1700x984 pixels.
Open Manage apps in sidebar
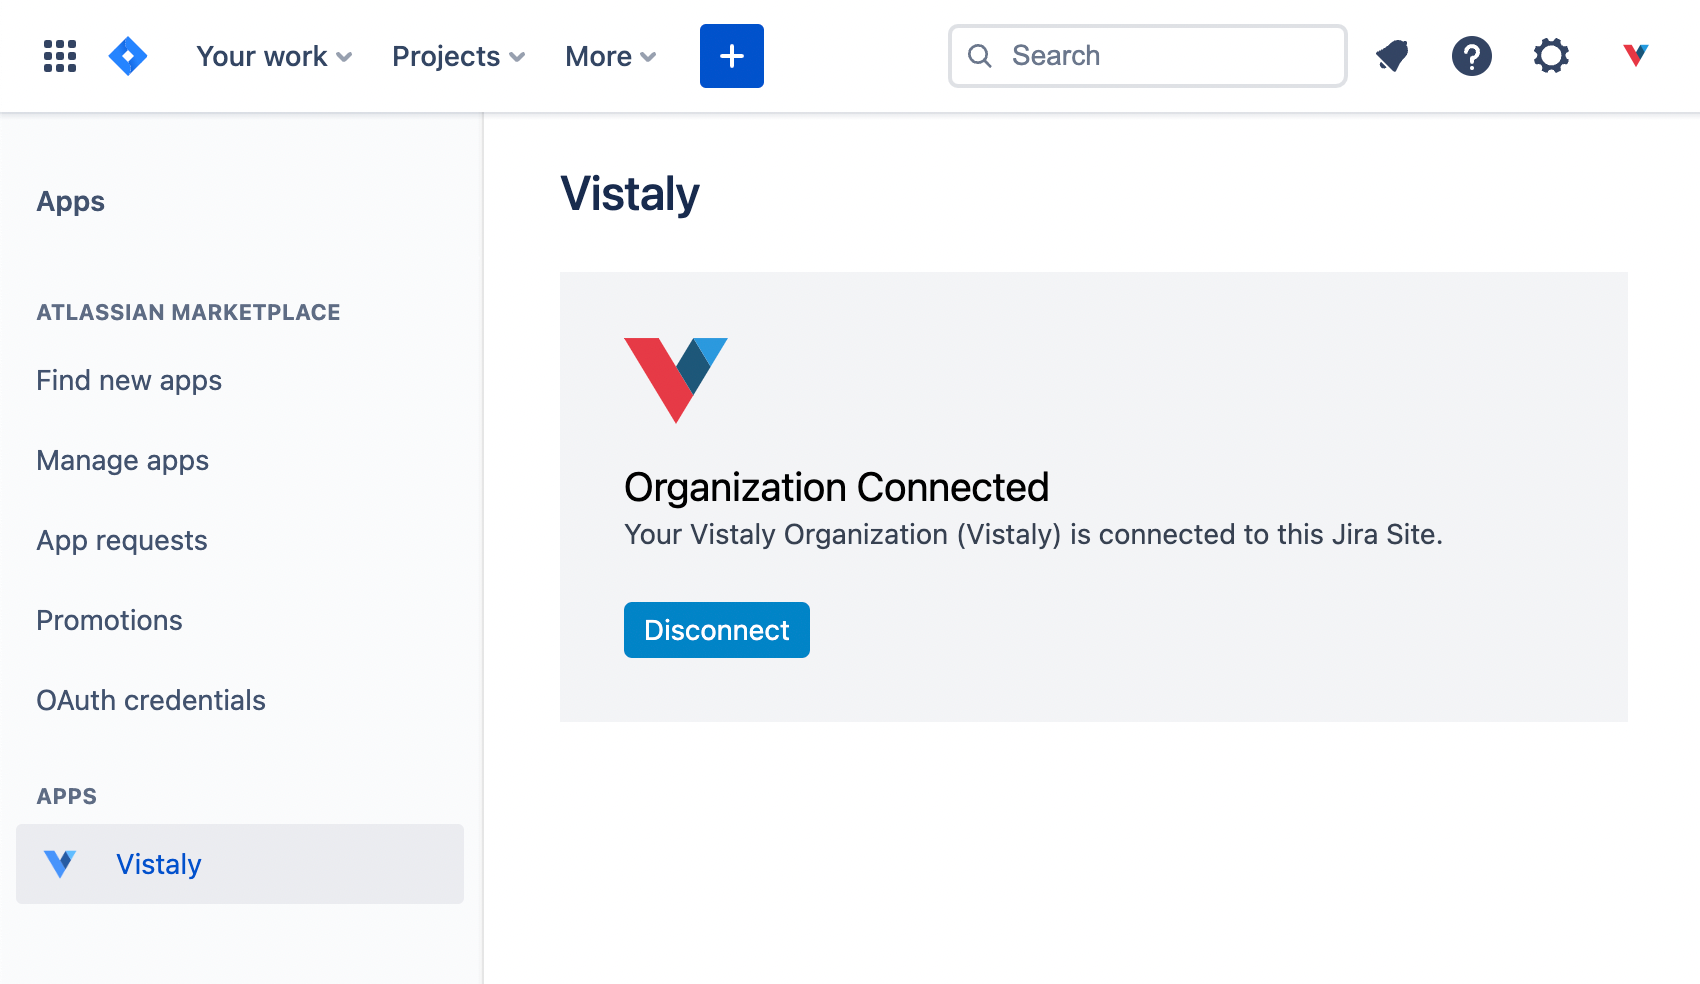click(123, 461)
